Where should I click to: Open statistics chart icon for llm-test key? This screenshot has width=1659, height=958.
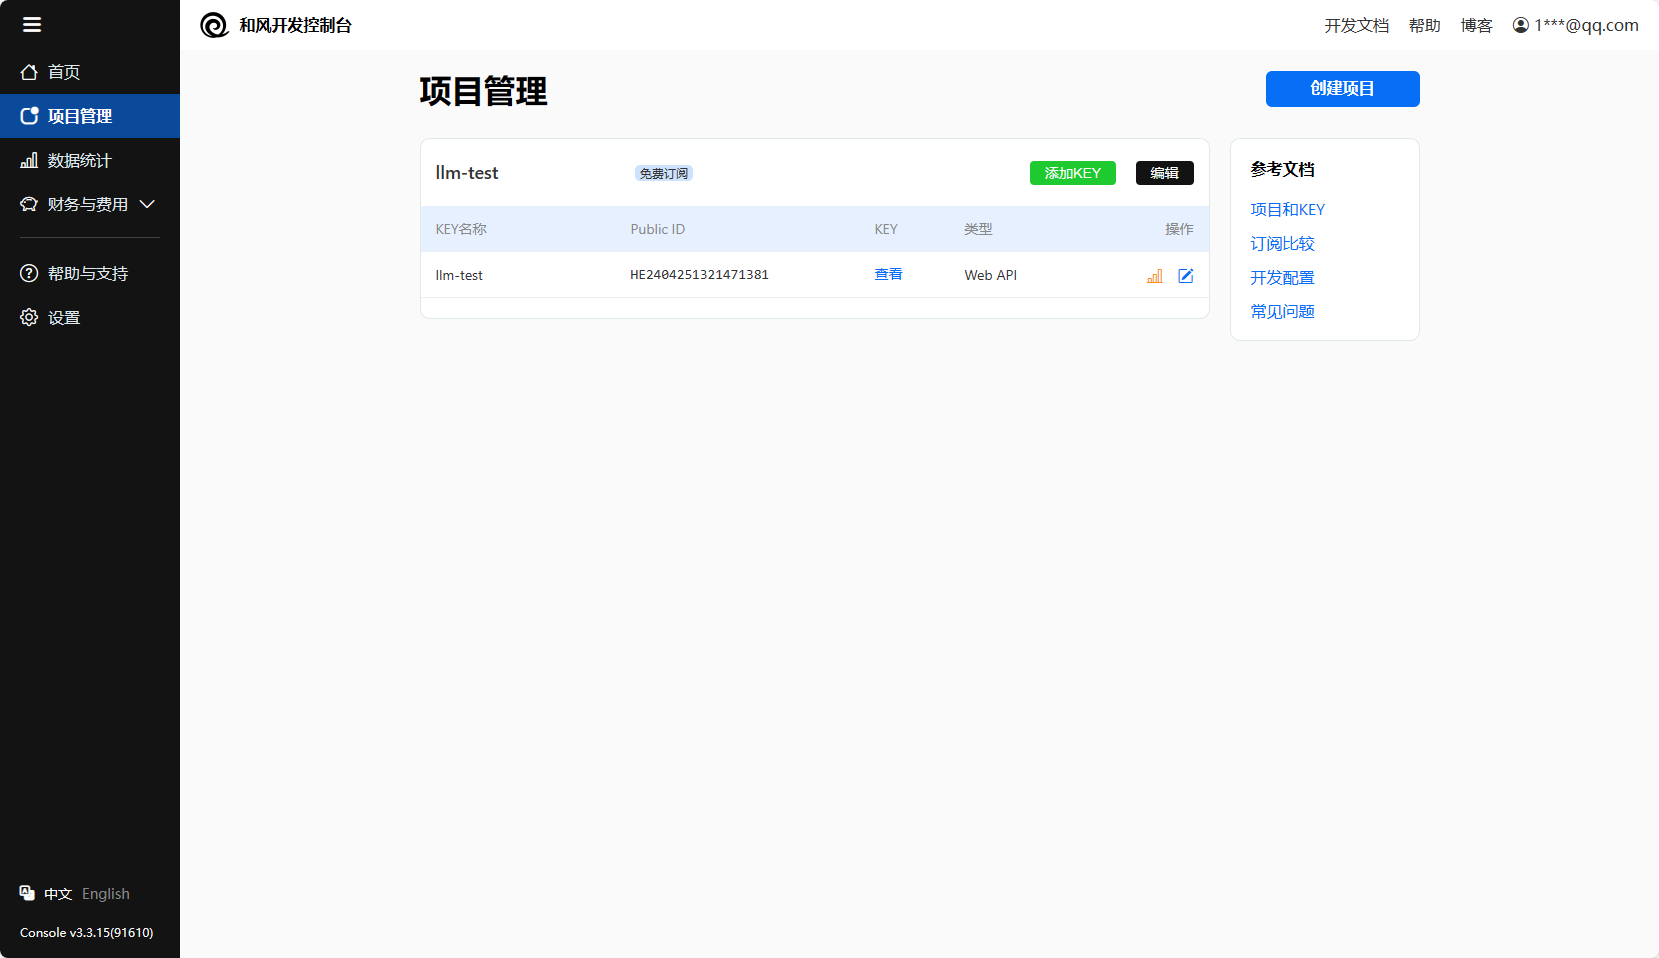[1155, 276]
